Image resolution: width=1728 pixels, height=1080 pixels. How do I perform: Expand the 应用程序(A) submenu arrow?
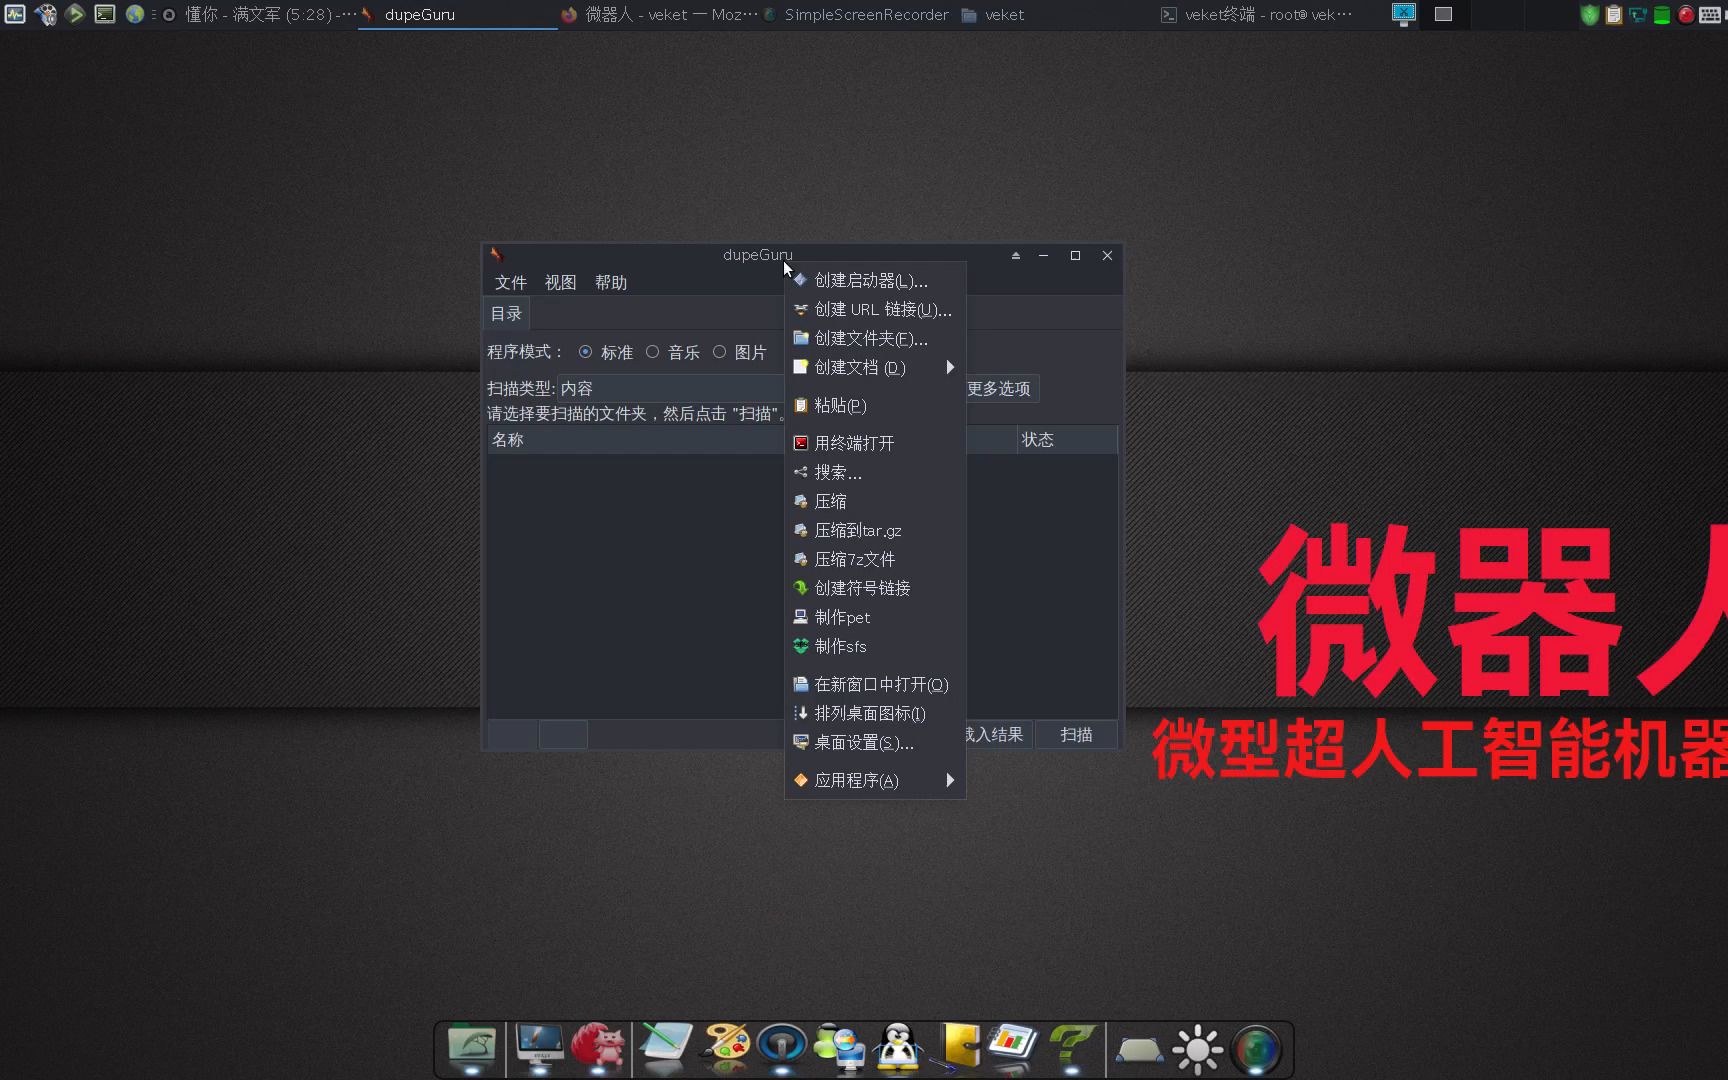(950, 780)
